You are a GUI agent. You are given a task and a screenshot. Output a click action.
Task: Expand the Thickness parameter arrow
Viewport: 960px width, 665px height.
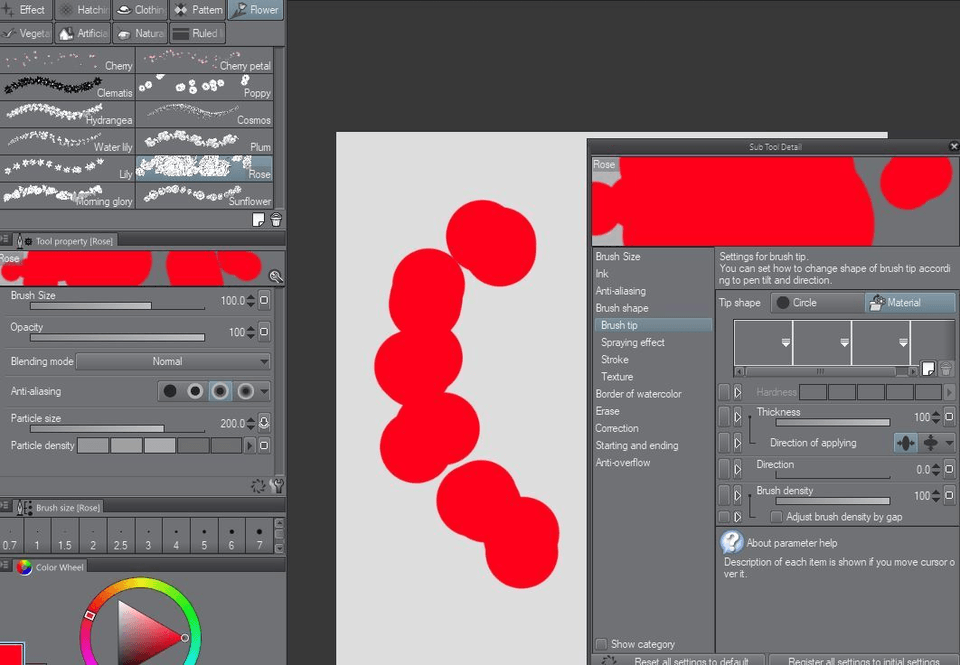click(x=738, y=416)
